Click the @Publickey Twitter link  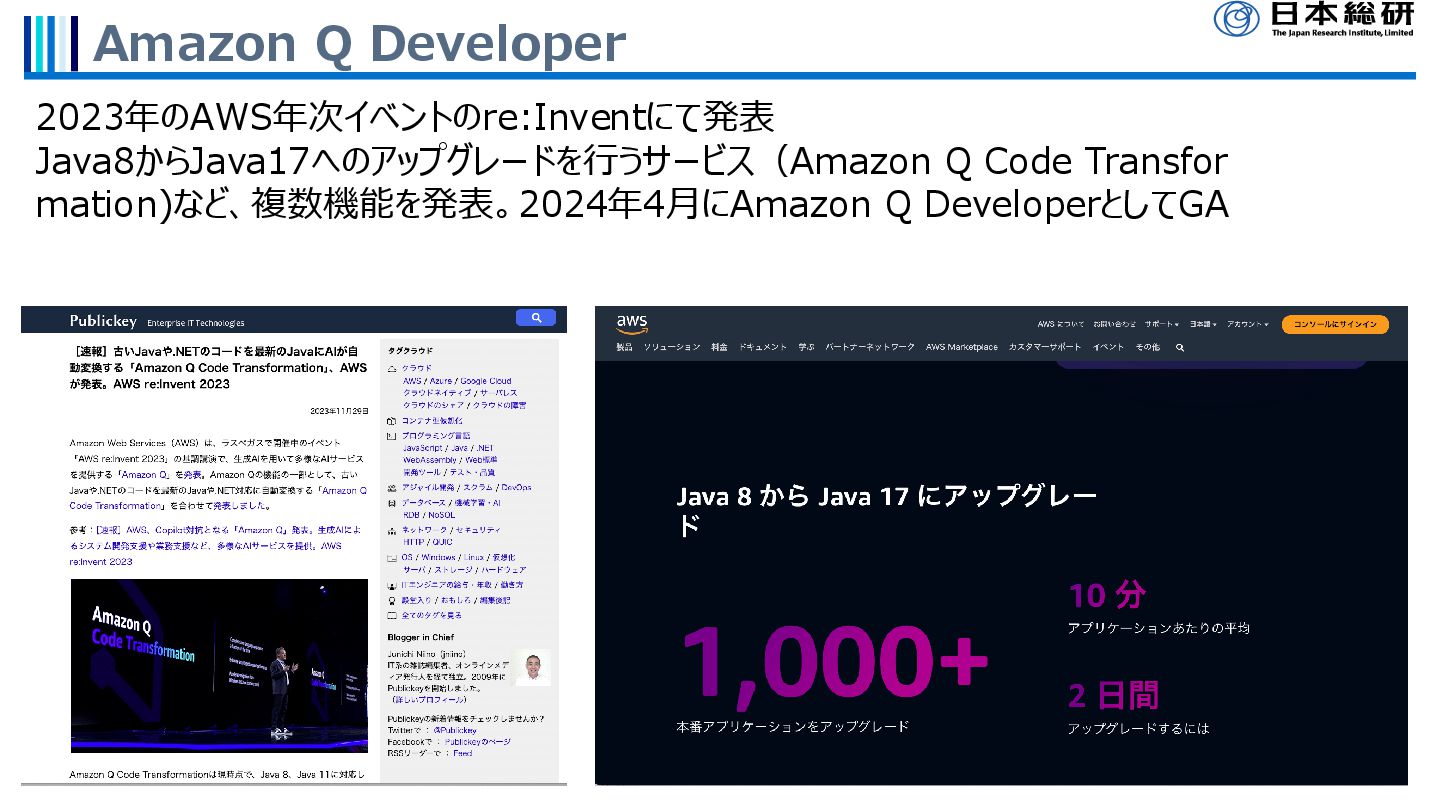455,731
